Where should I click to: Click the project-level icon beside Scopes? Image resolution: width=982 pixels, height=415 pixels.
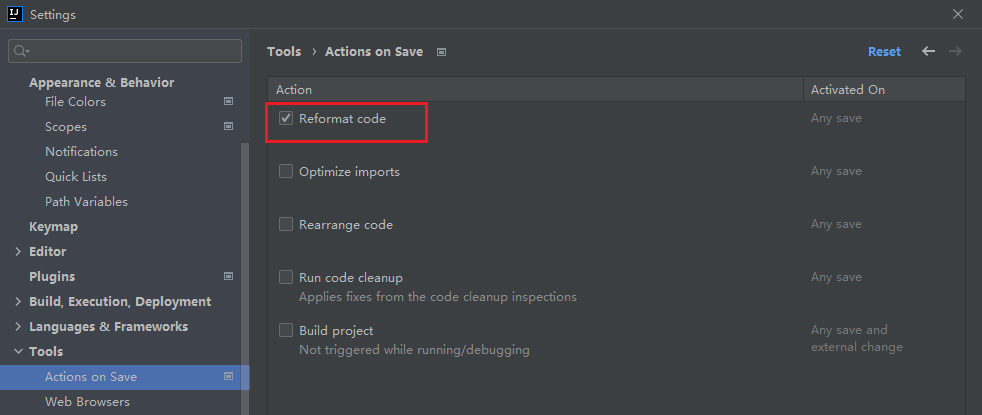(x=228, y=127)
